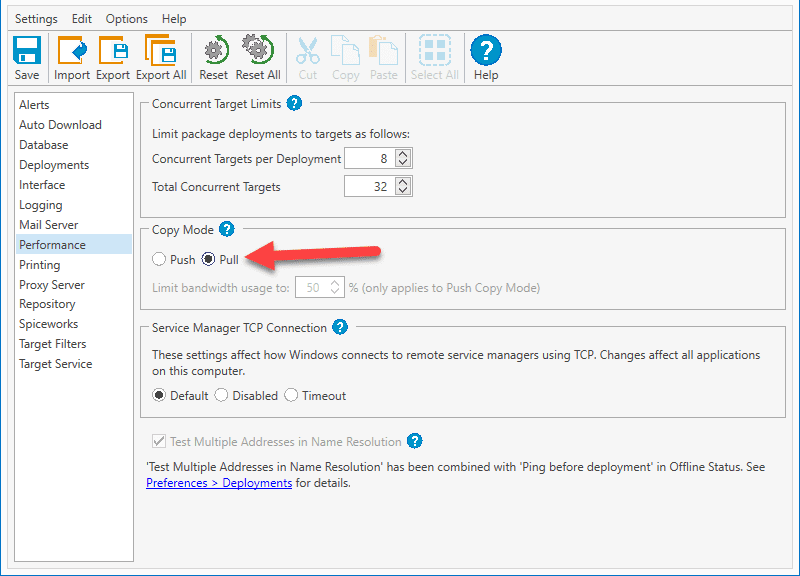Increase the bandwidth usage limit
The height and width of the screenshot is (576, 800).
click(335, 283)
